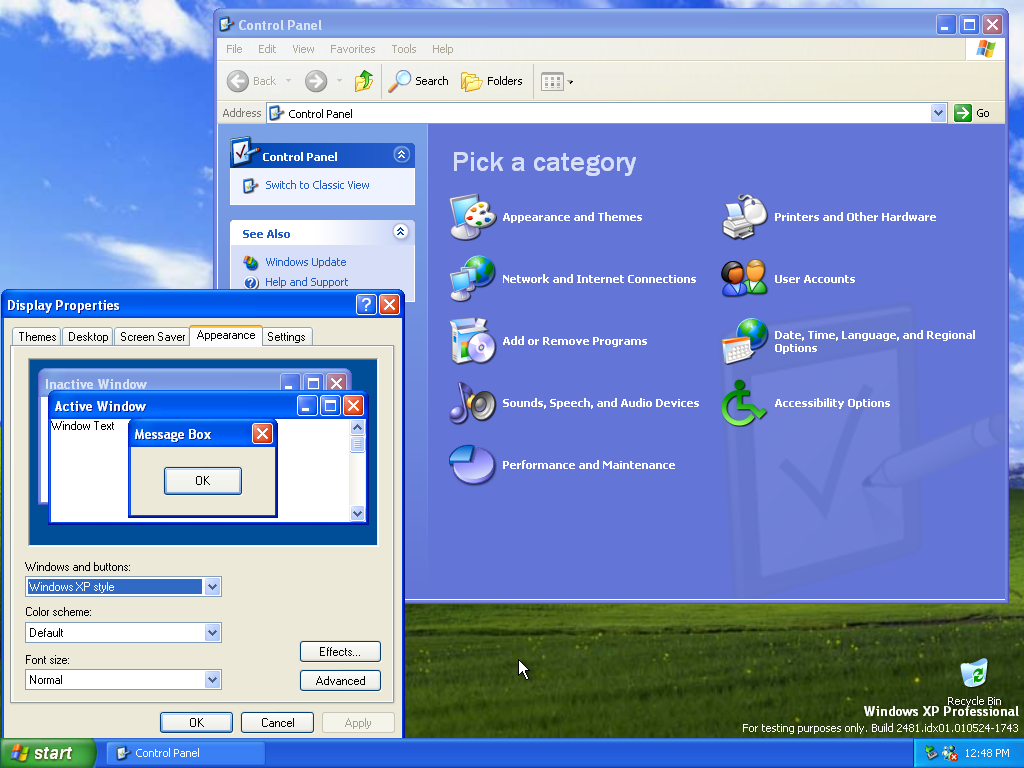The image size is (1024, 768).
Task: Select the Appearance tab
Action: pos(226,335)
